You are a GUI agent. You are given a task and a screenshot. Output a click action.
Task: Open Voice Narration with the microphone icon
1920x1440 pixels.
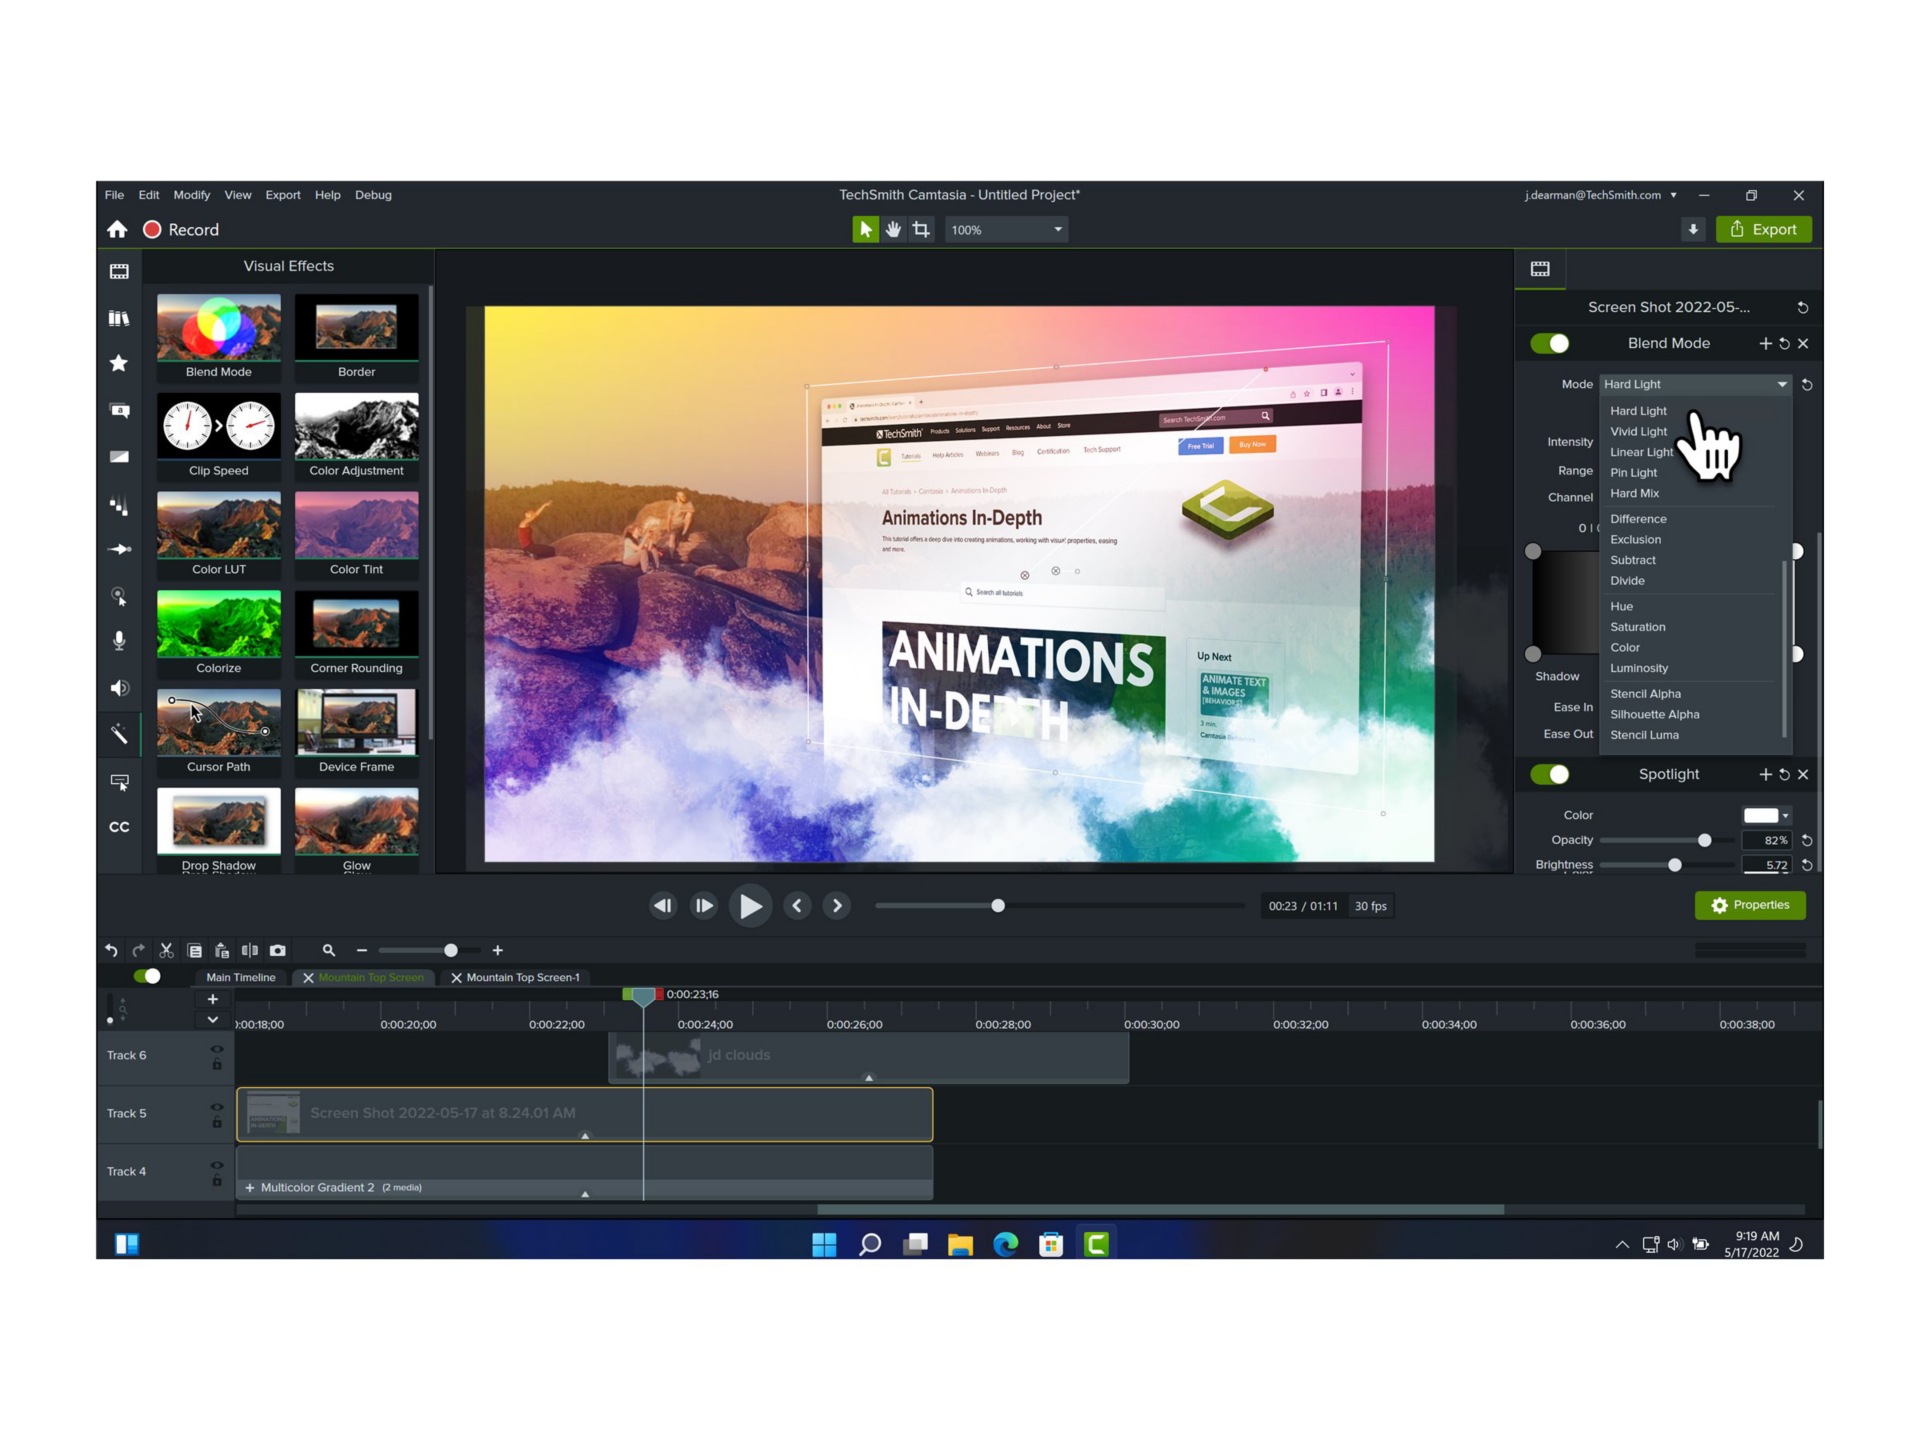coord(119,641)
